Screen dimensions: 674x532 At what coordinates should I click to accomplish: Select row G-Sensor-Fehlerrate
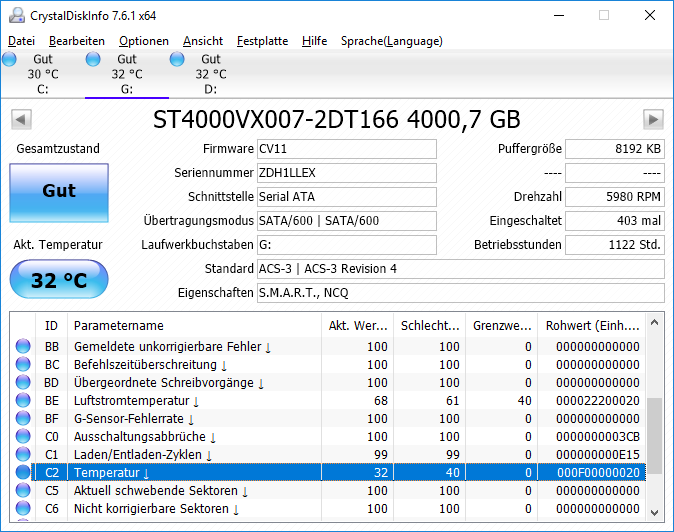click(328, 419)
